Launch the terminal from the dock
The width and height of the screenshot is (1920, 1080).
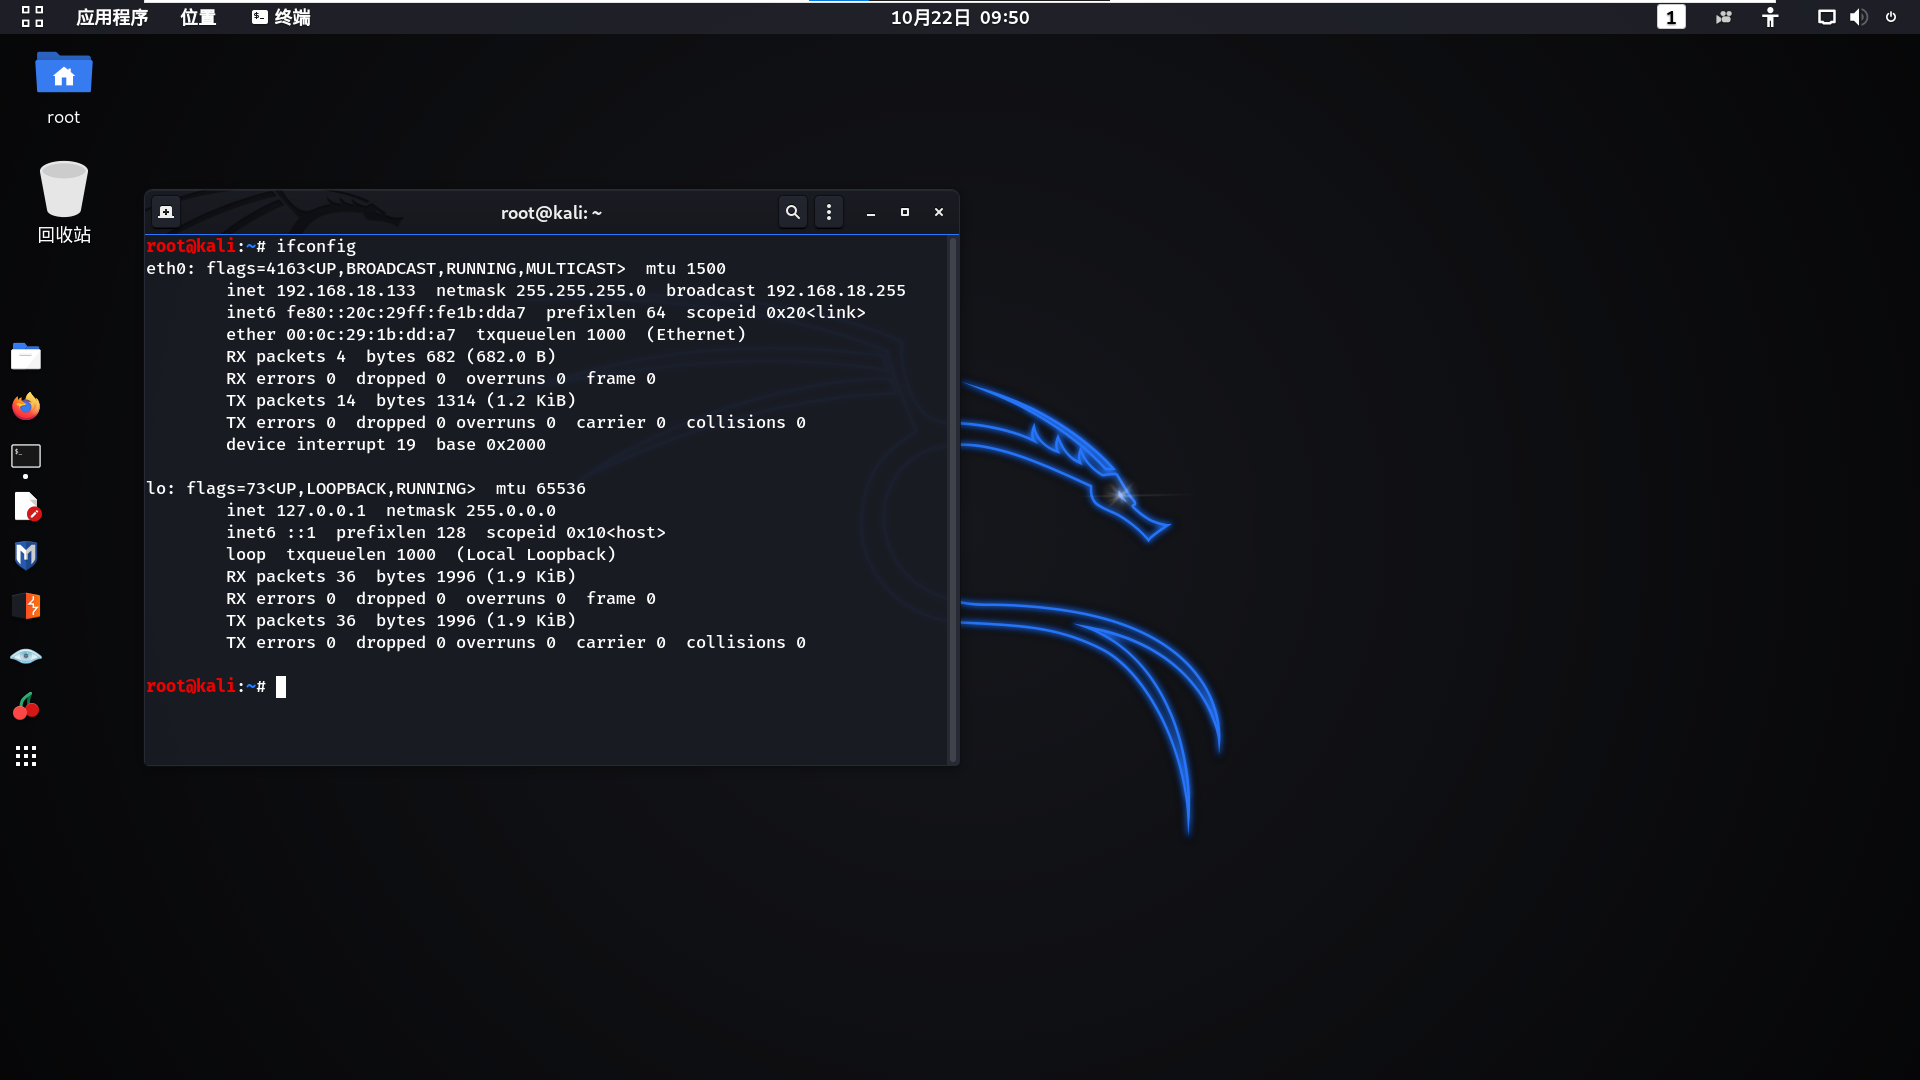click(26, 456)
